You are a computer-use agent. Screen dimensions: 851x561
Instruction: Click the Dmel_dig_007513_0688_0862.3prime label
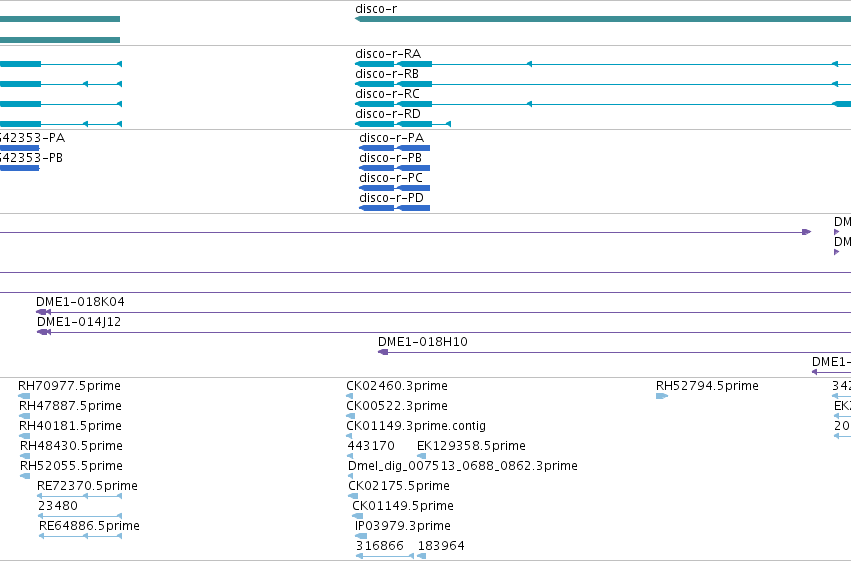tap(463, 466)
